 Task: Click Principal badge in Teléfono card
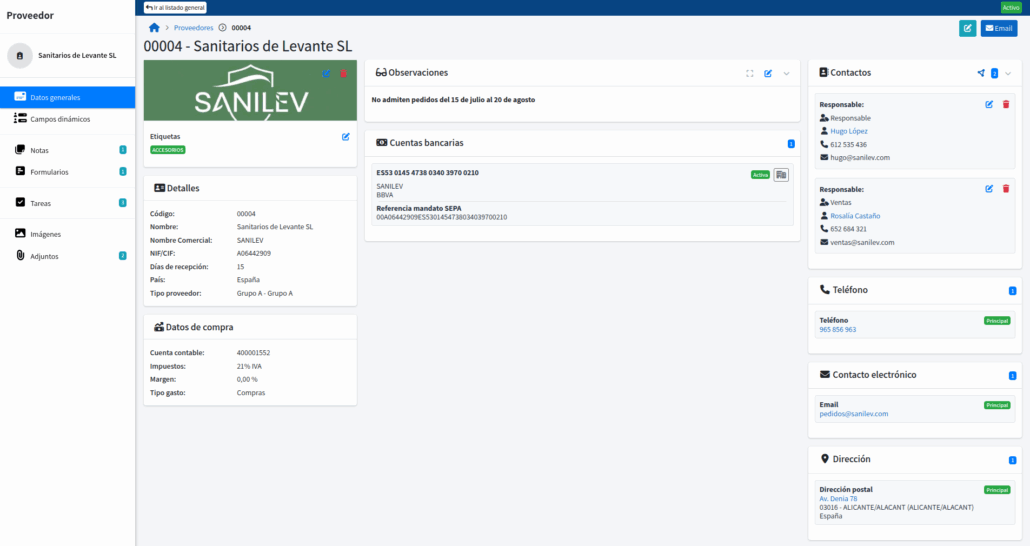coord(996,321)
